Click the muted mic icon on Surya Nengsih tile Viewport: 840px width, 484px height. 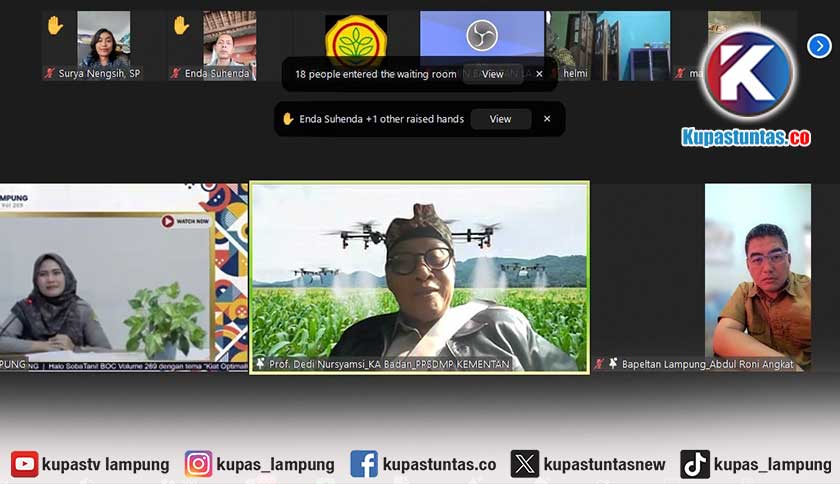coord(49,73)
